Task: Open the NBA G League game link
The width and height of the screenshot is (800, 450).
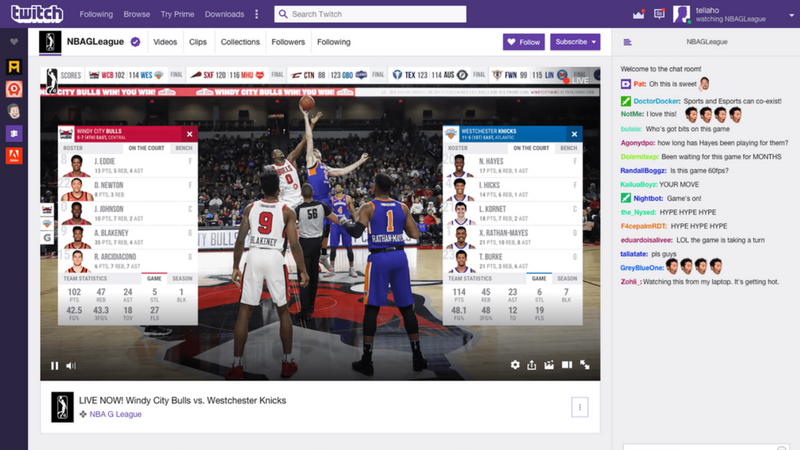Action: 115,414
